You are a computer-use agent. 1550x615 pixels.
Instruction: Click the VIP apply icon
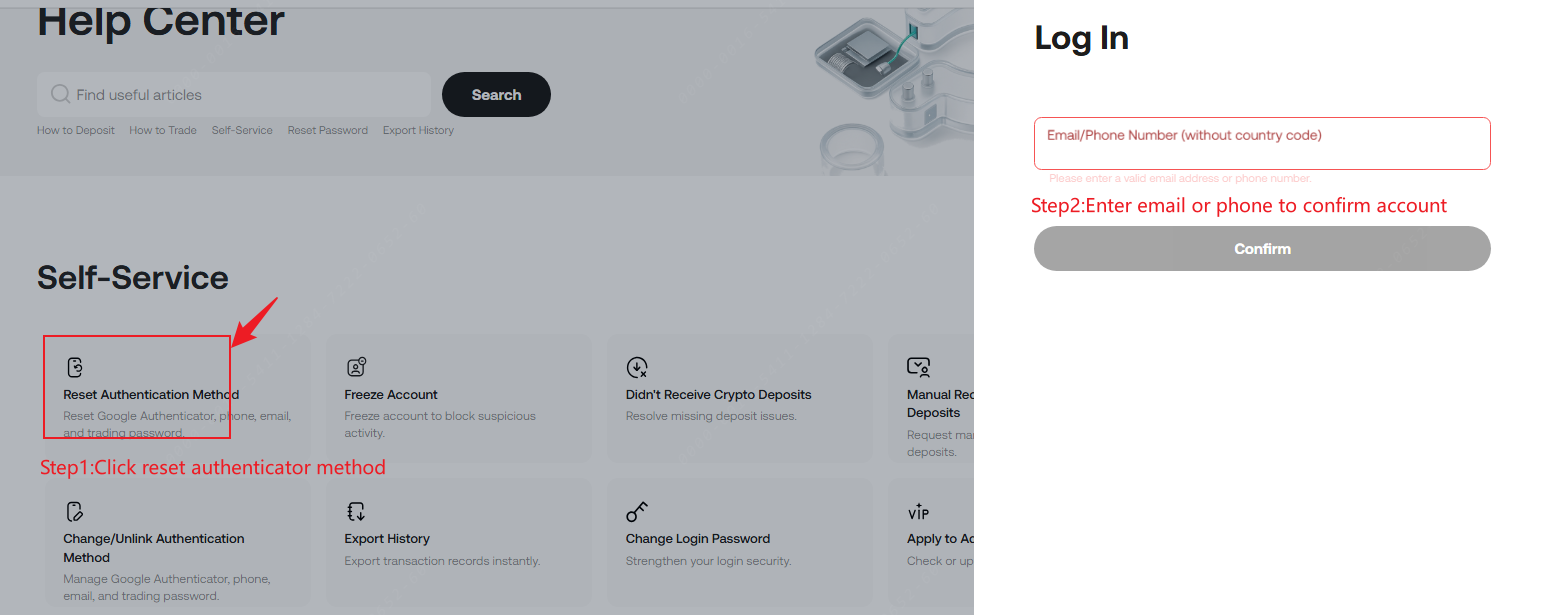point(918,512)
